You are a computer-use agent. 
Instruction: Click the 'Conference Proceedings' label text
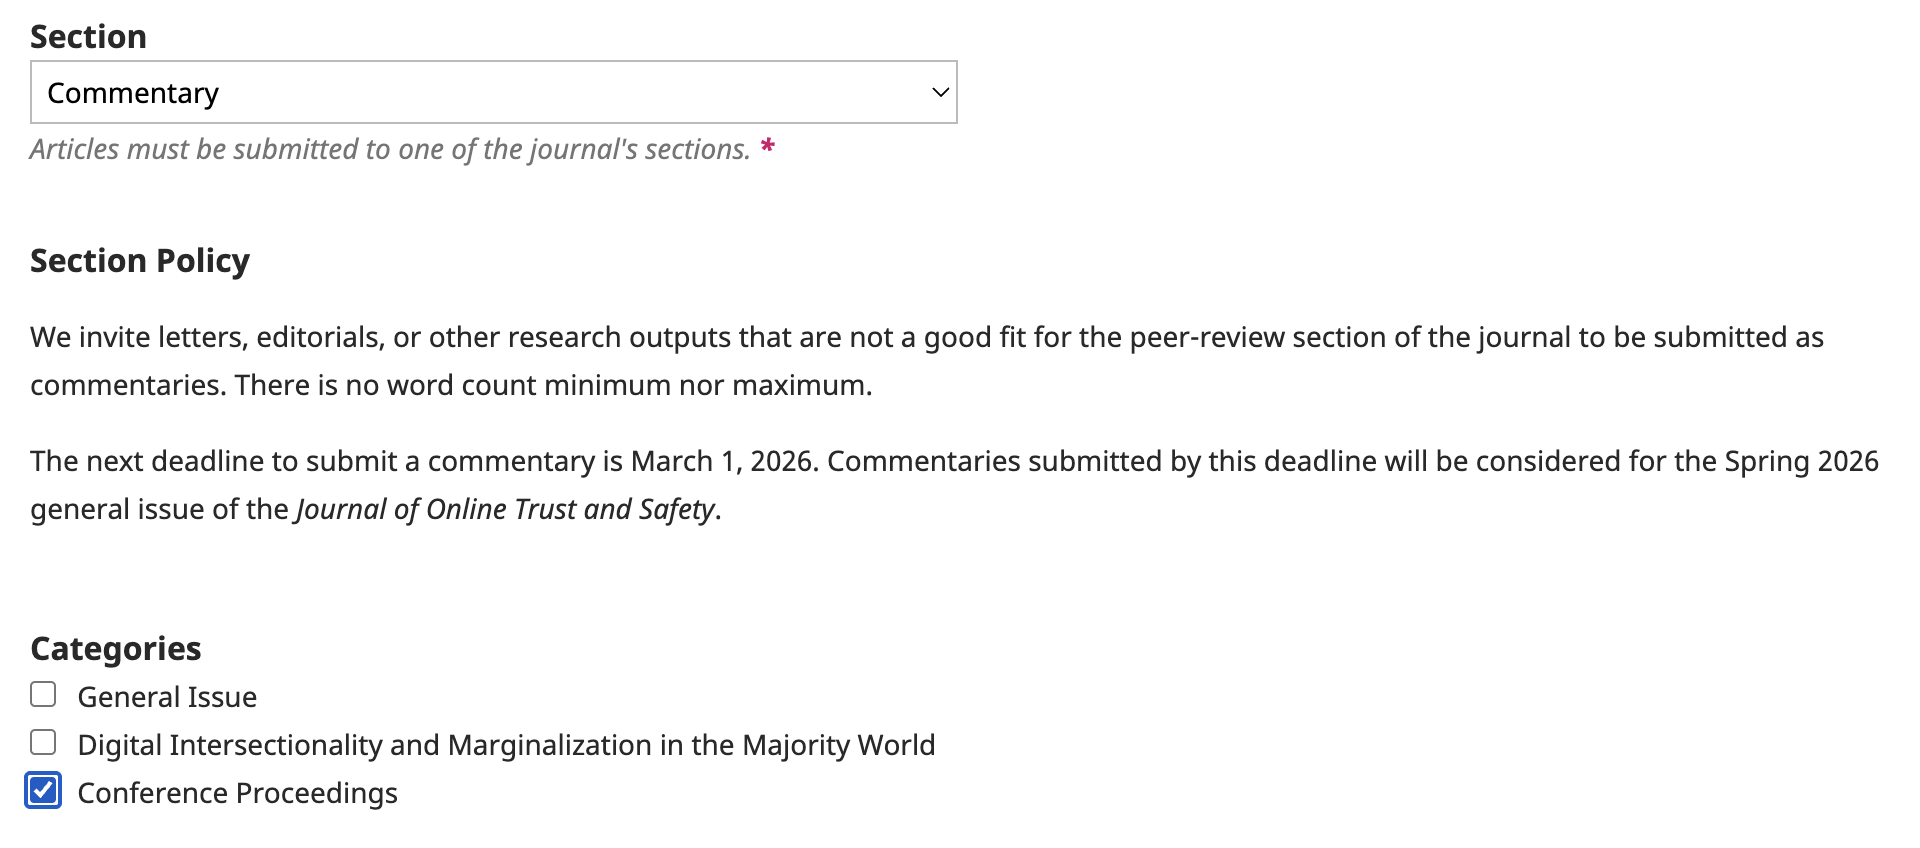(237, 793)
